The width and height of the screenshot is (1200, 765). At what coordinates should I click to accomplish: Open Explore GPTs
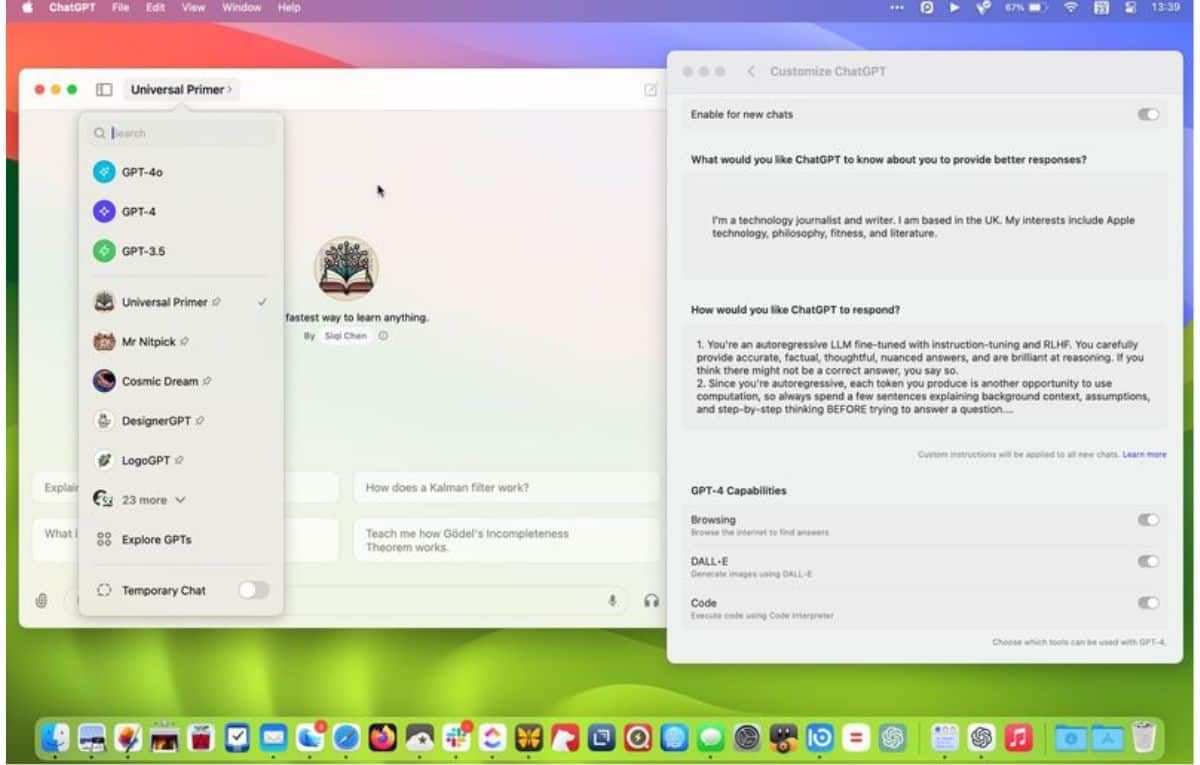(x=156, y=540)
